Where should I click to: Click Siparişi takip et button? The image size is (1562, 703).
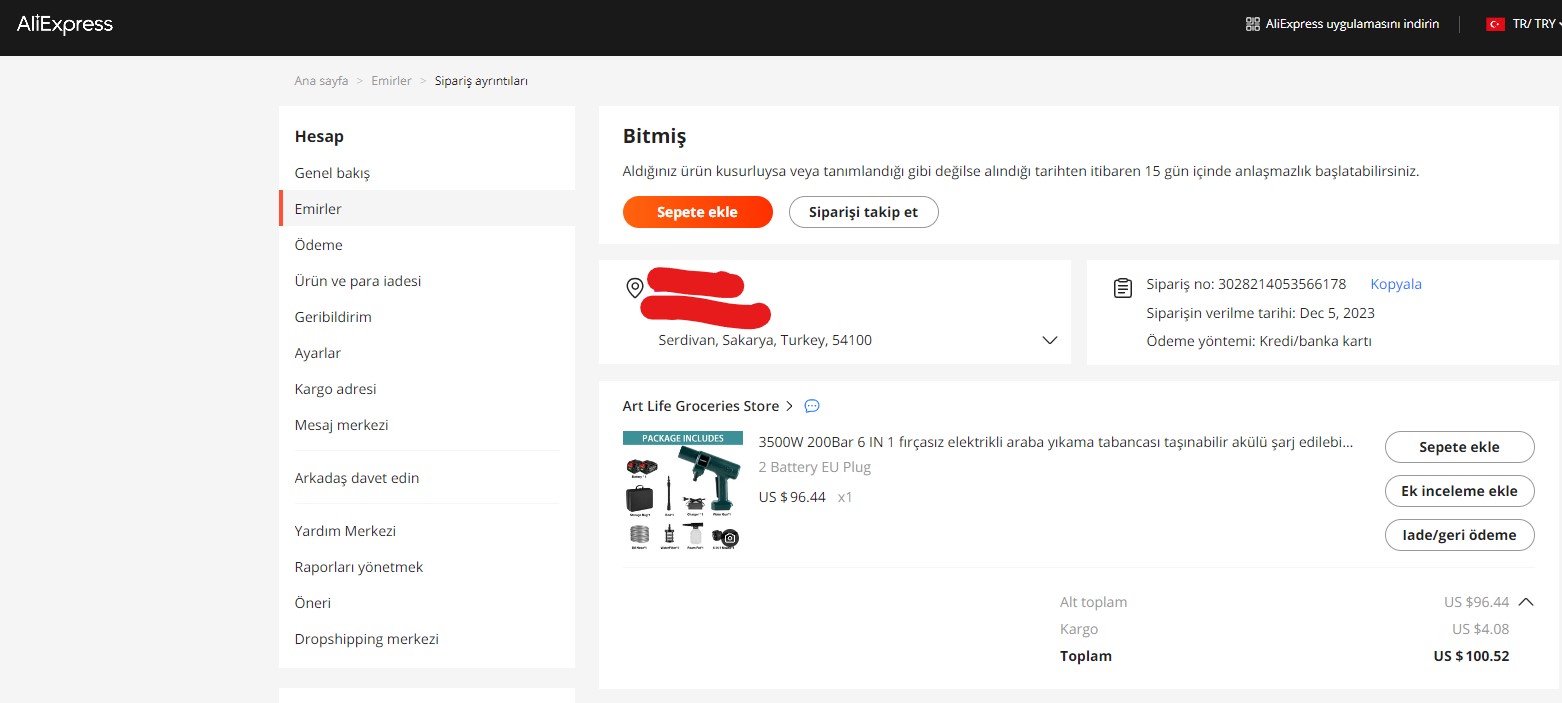tap(863, 212)
